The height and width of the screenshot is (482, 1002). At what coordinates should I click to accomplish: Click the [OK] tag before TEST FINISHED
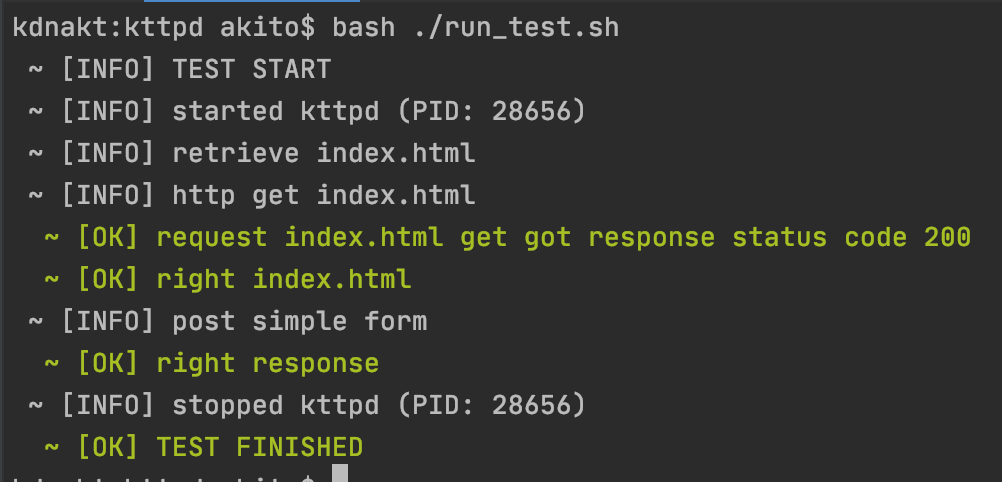pyautogui.click(x=108, y=447)
